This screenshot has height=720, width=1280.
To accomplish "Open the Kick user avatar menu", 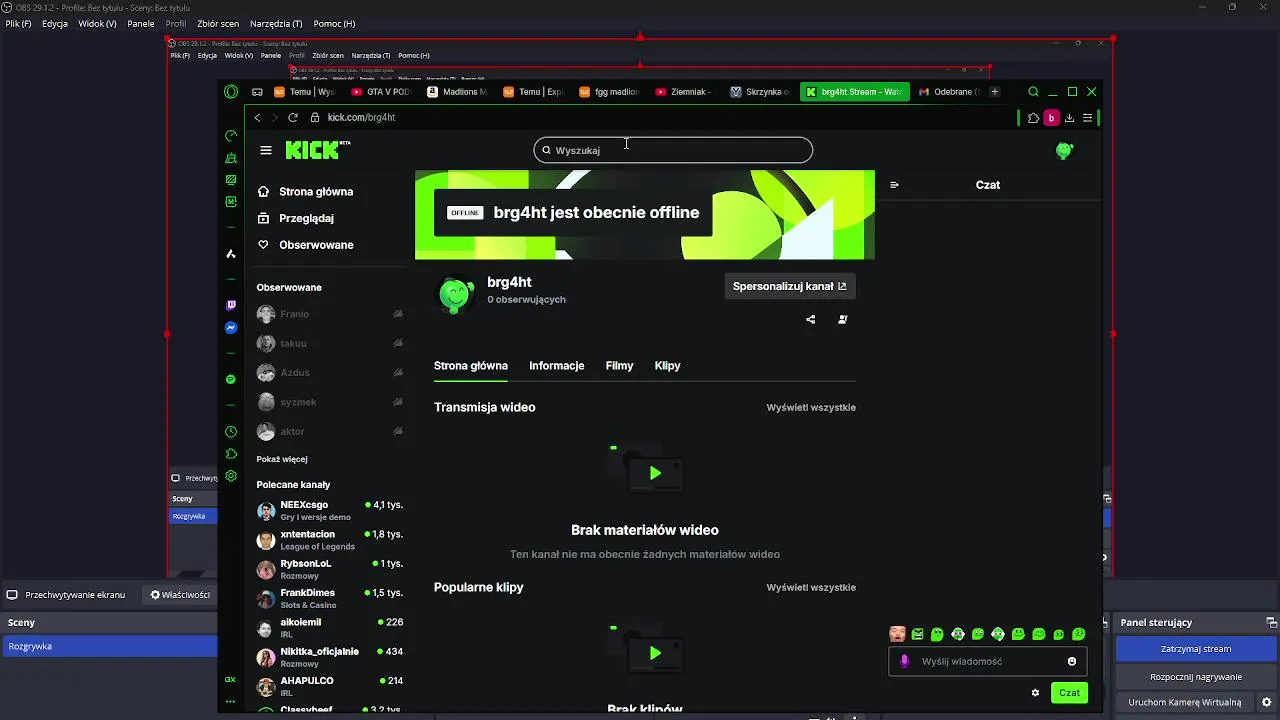I will coord(1064,150).
